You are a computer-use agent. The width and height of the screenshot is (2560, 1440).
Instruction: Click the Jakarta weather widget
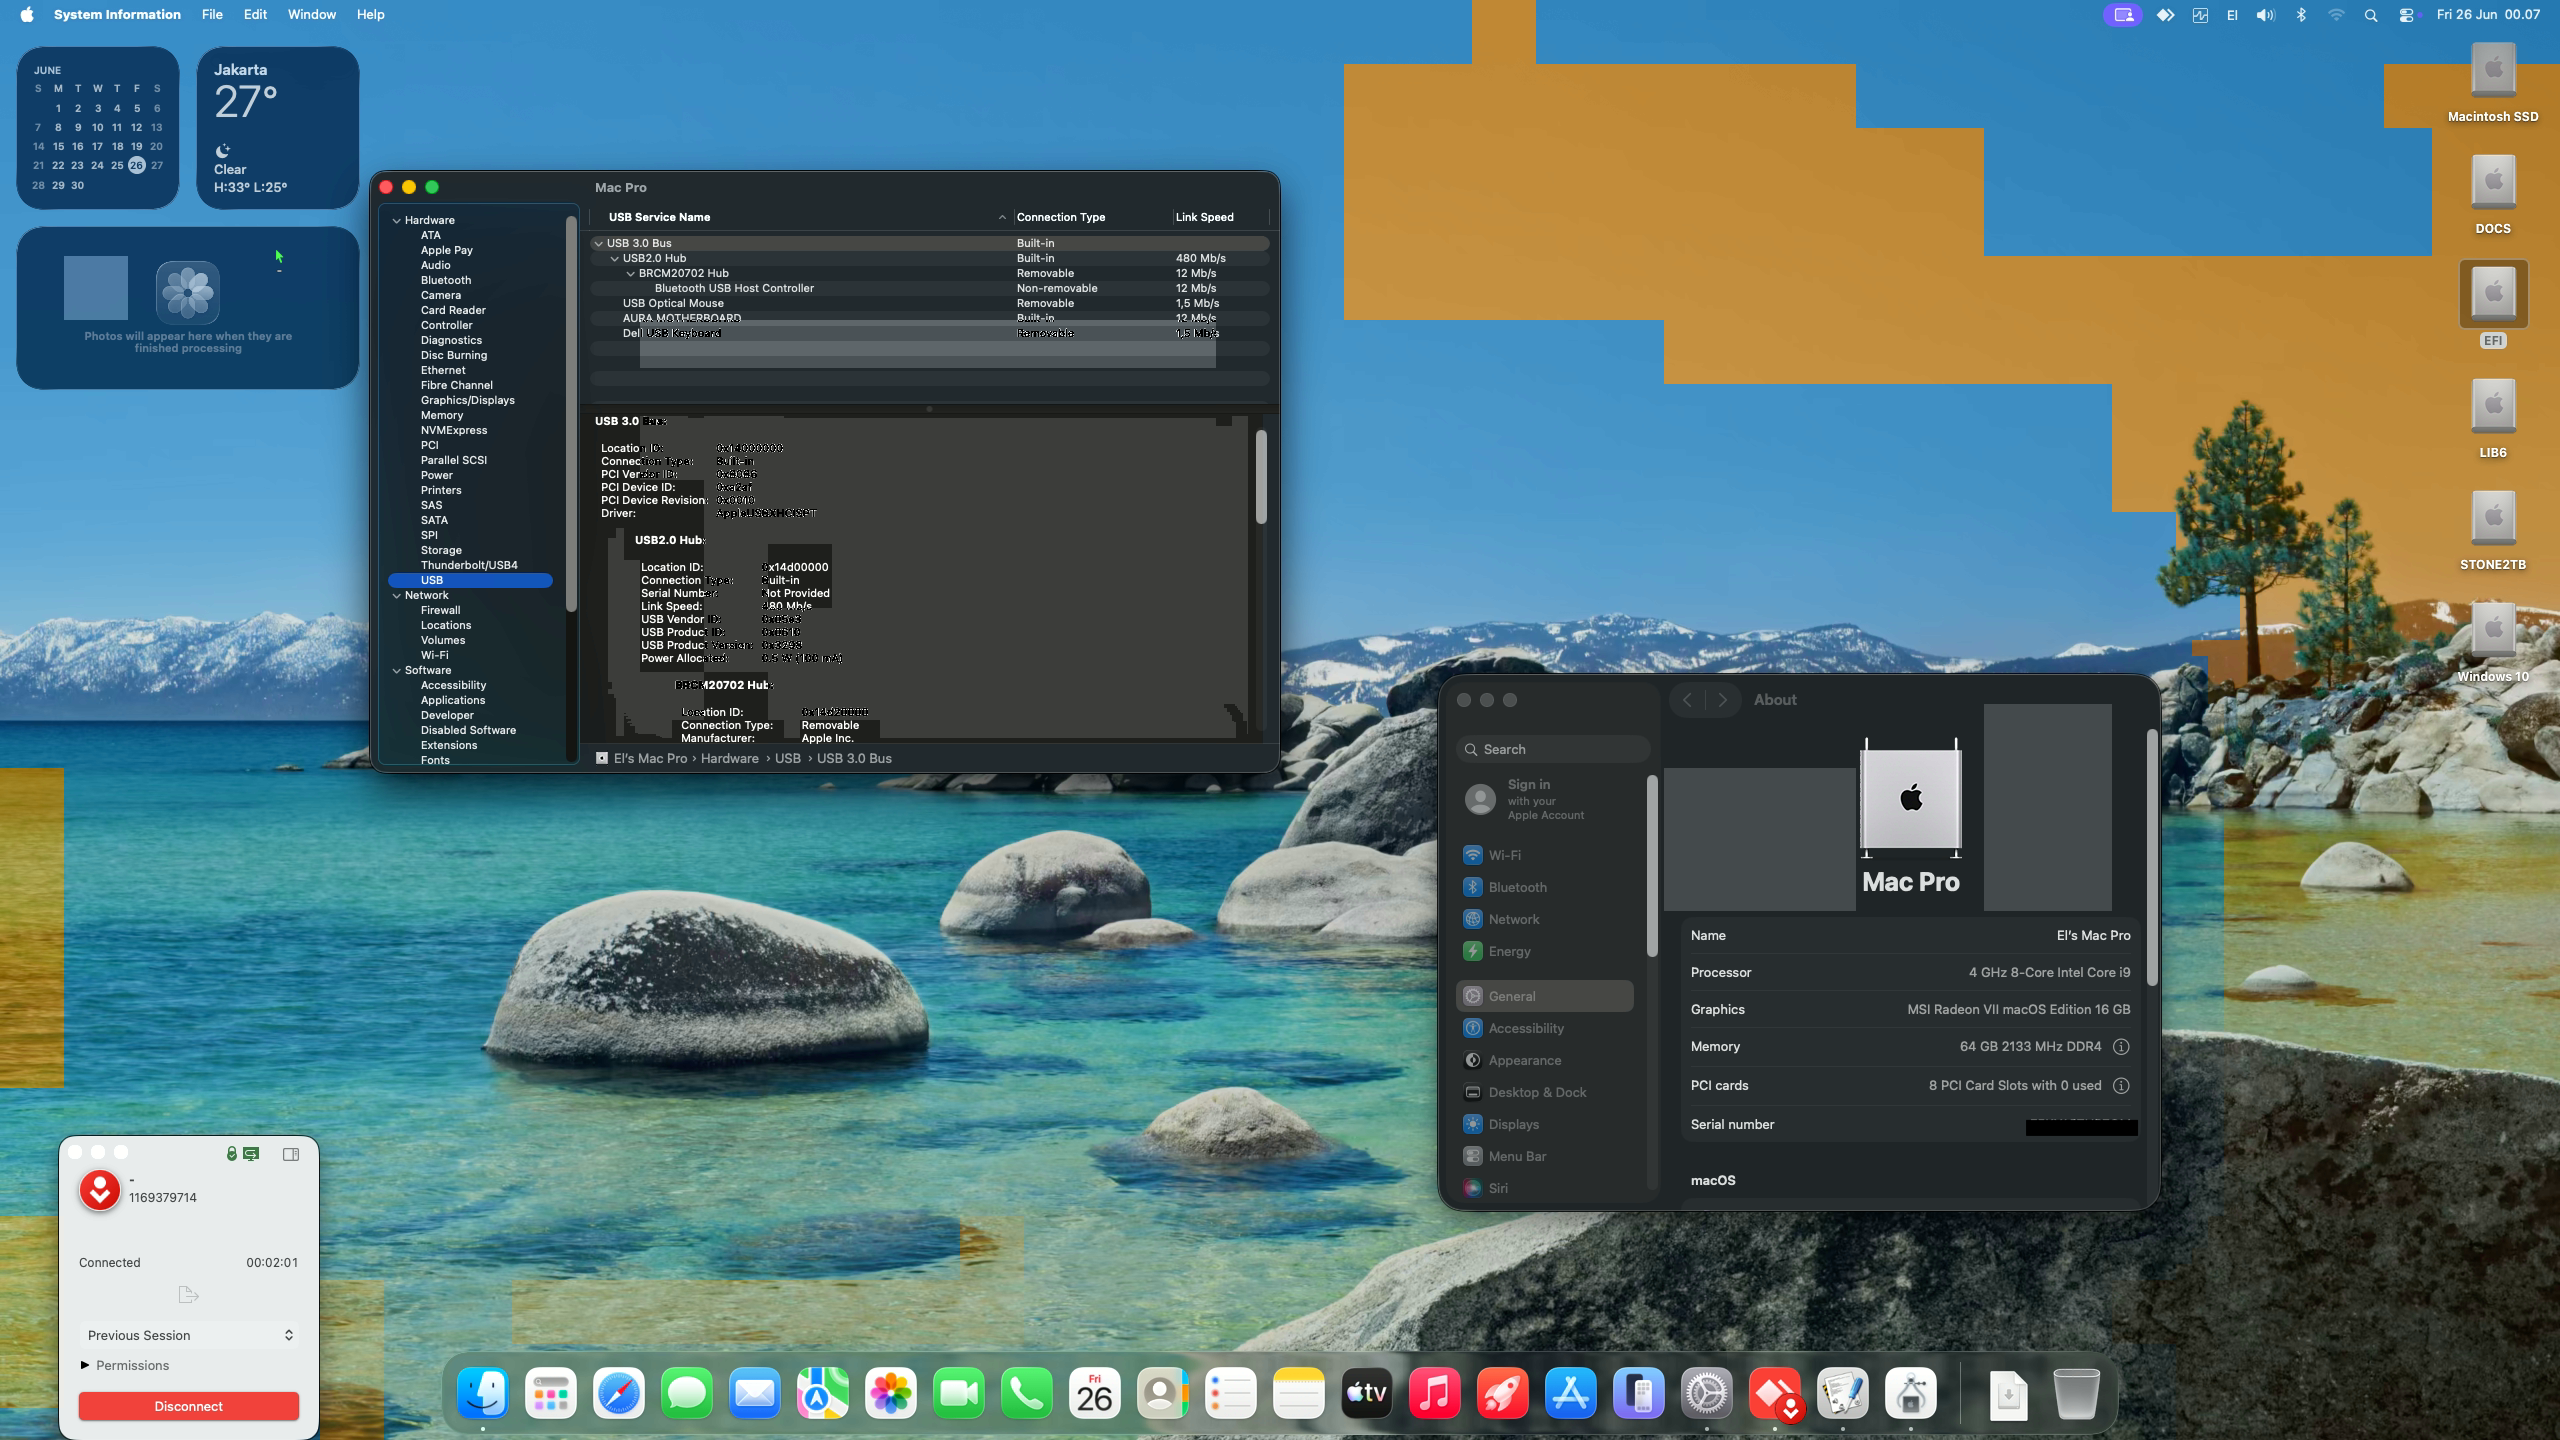pos(278,127)
